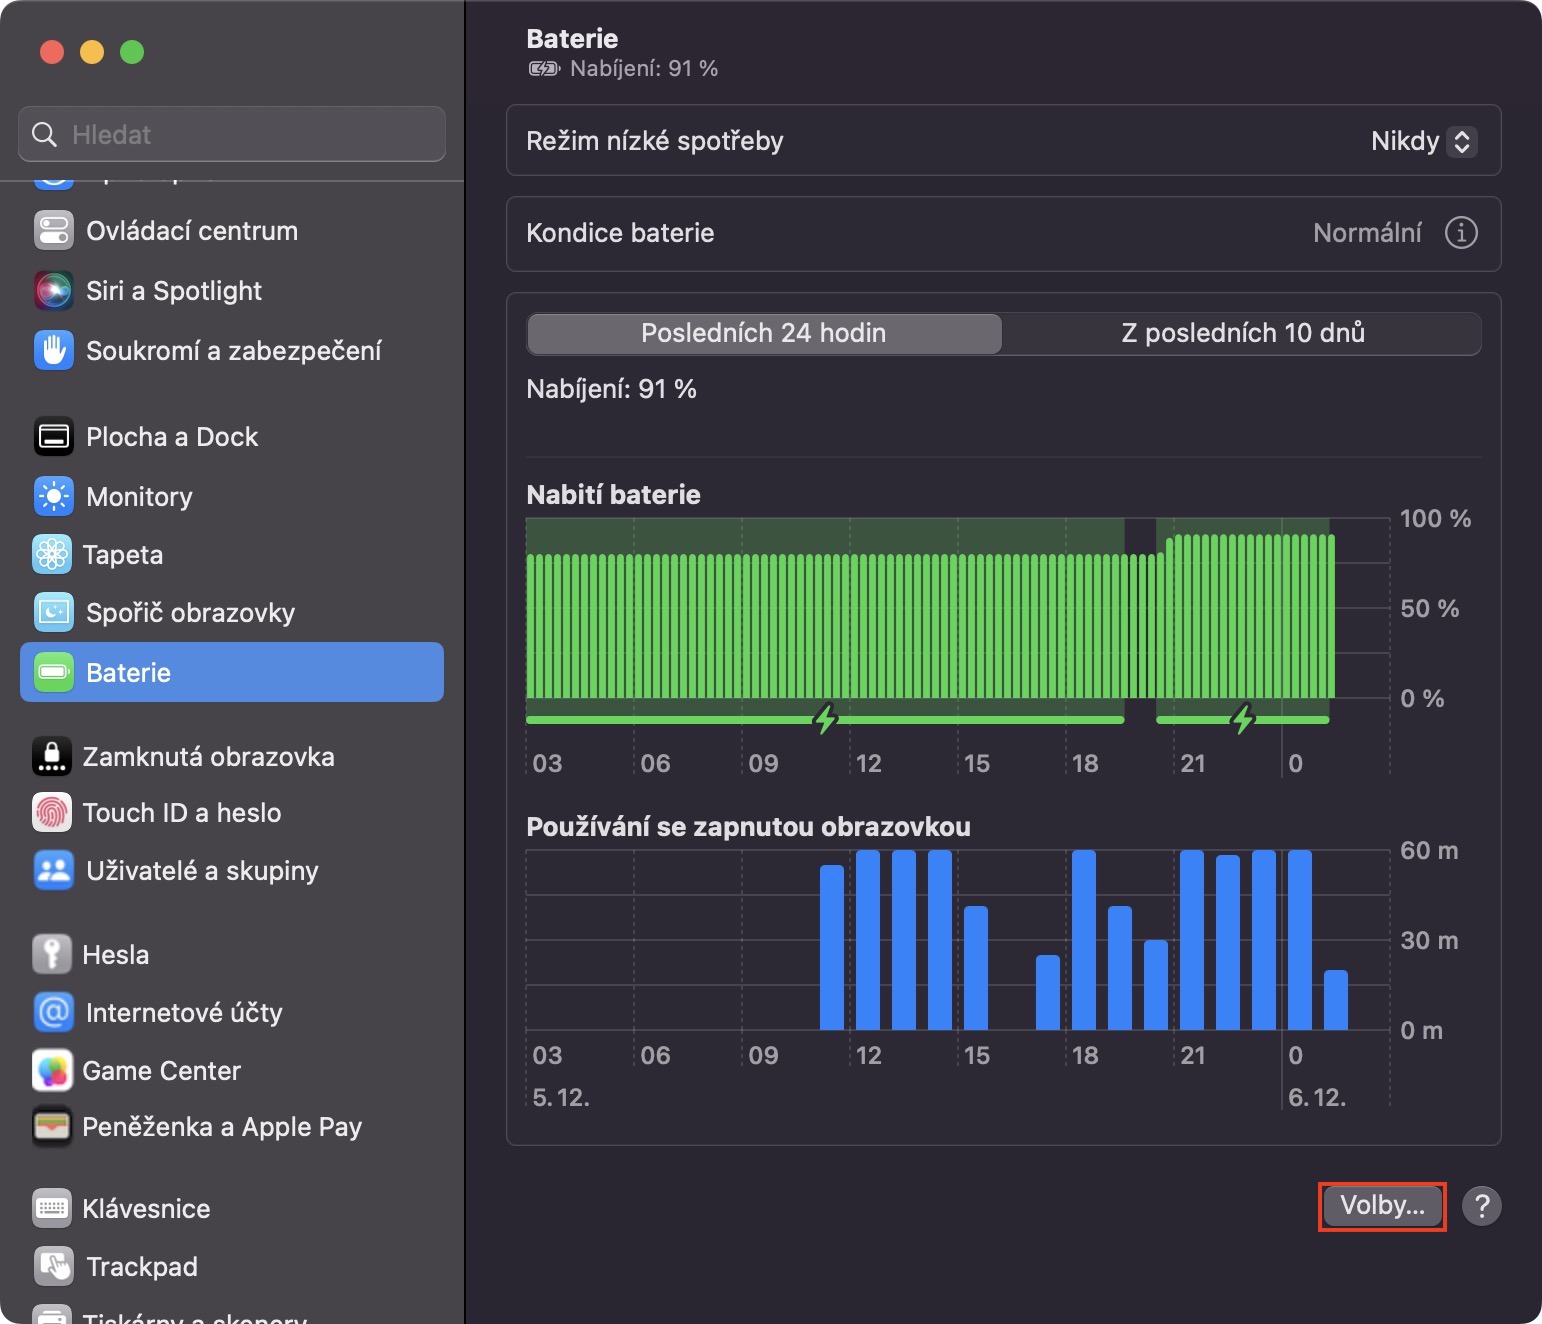
Task: Click the green fullscreen window button
Action: (x=132, y=52)
